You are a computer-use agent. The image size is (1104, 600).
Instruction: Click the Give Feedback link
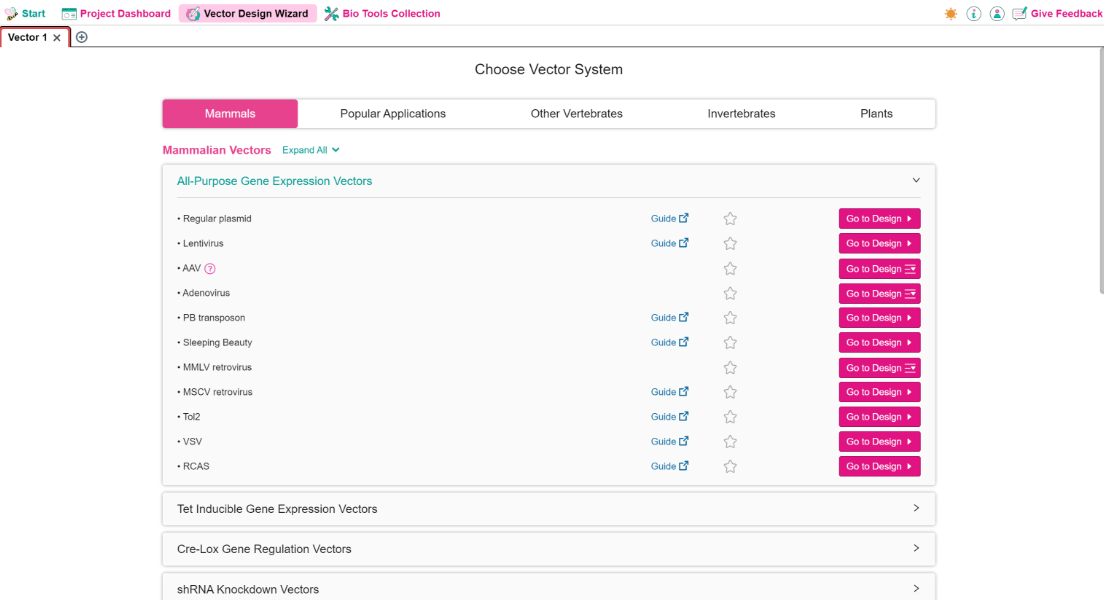point(1058,13)
